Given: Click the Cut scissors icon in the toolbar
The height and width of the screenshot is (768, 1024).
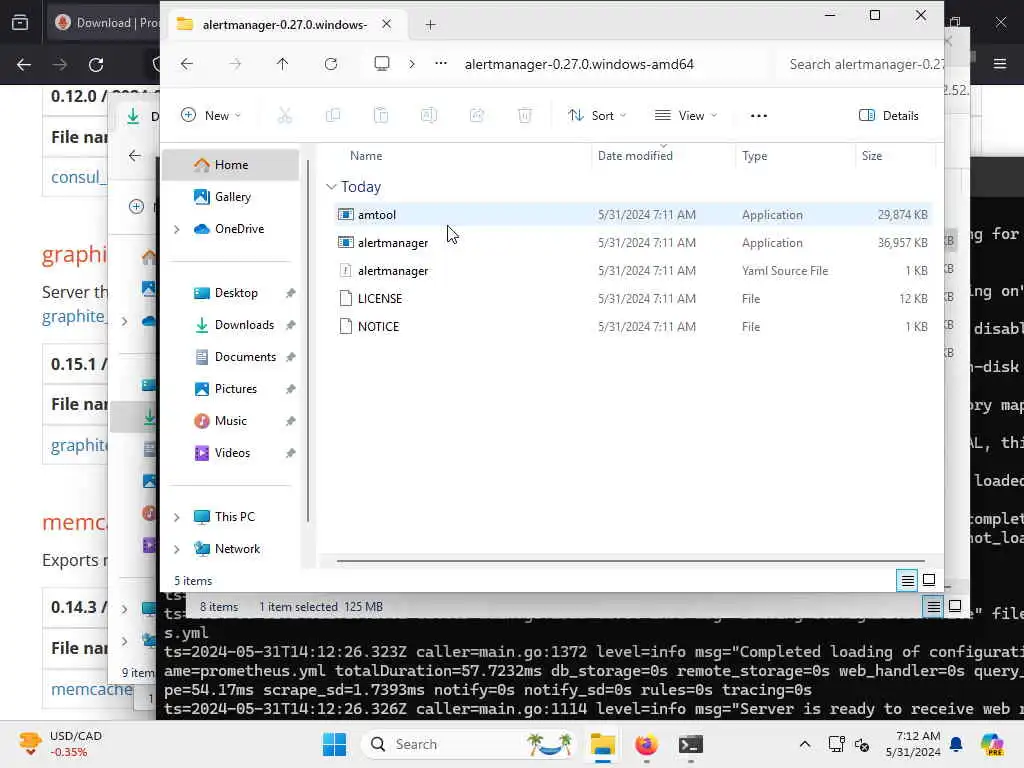Looking at the screenshot, I should click(x=285, y=116).
